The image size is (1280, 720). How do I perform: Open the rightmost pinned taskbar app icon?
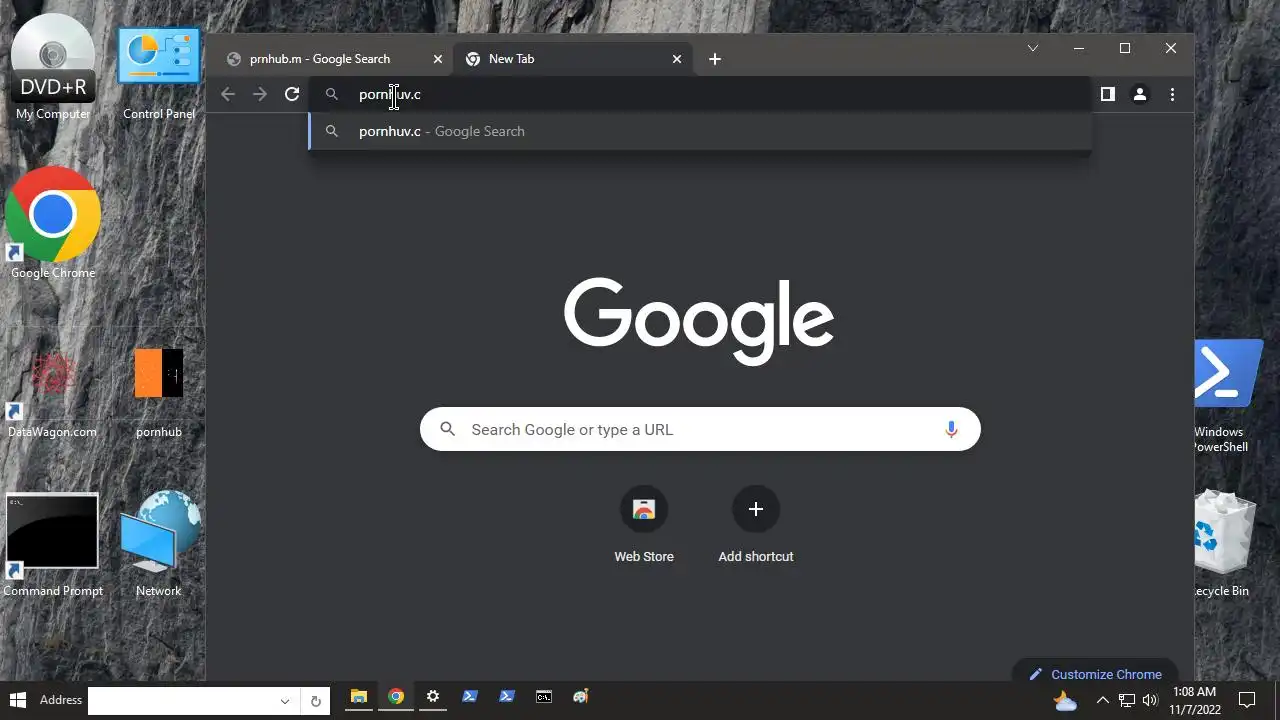click(581, 697)
